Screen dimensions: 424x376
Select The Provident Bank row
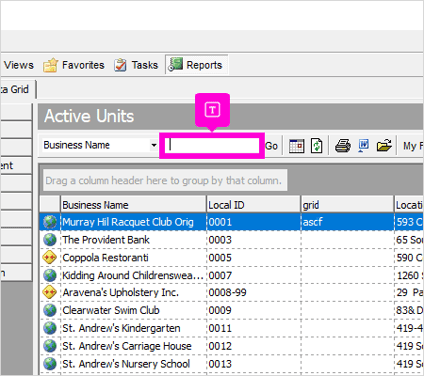click(x=231, y=240)
